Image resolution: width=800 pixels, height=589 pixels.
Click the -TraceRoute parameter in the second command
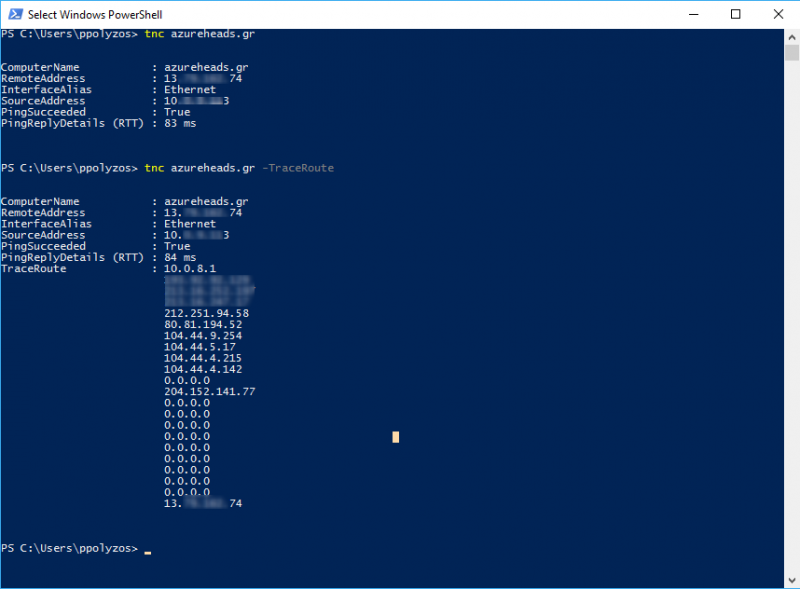pyautogui.click(x=297, y=168)
